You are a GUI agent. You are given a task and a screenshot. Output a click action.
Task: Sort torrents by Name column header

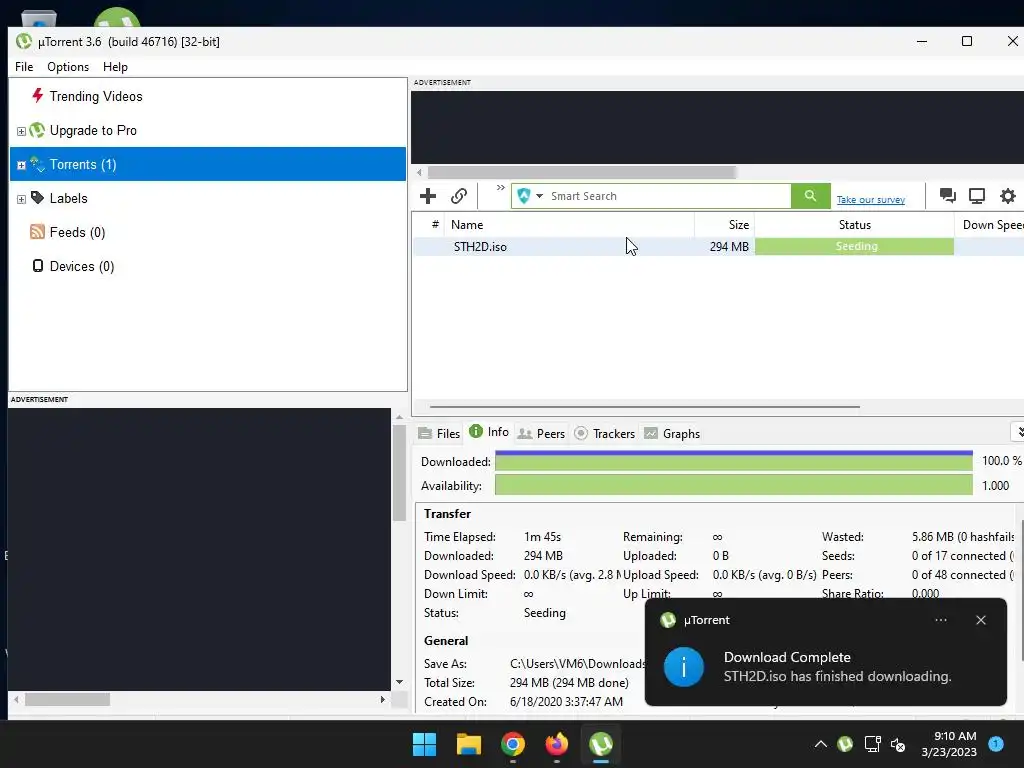569,225
